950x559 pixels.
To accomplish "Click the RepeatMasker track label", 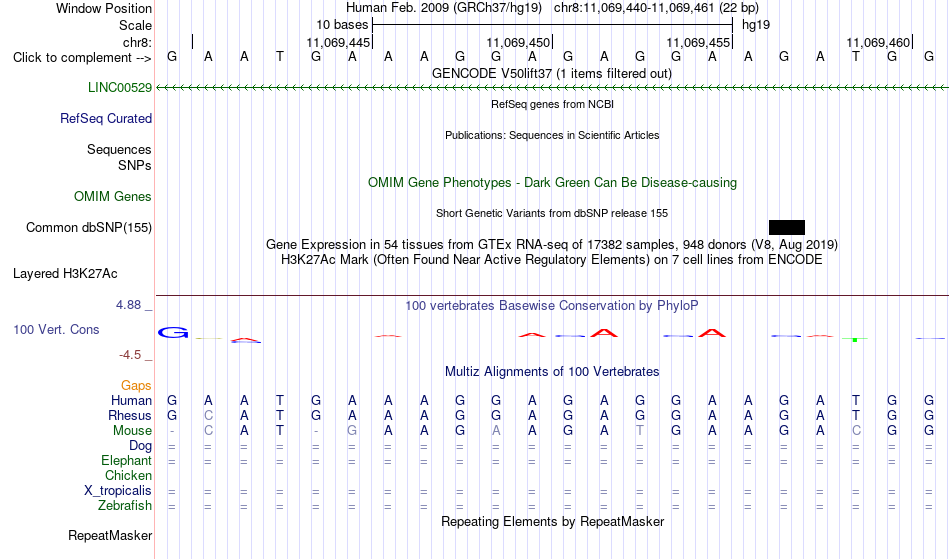I will click(x=110, y=535).
